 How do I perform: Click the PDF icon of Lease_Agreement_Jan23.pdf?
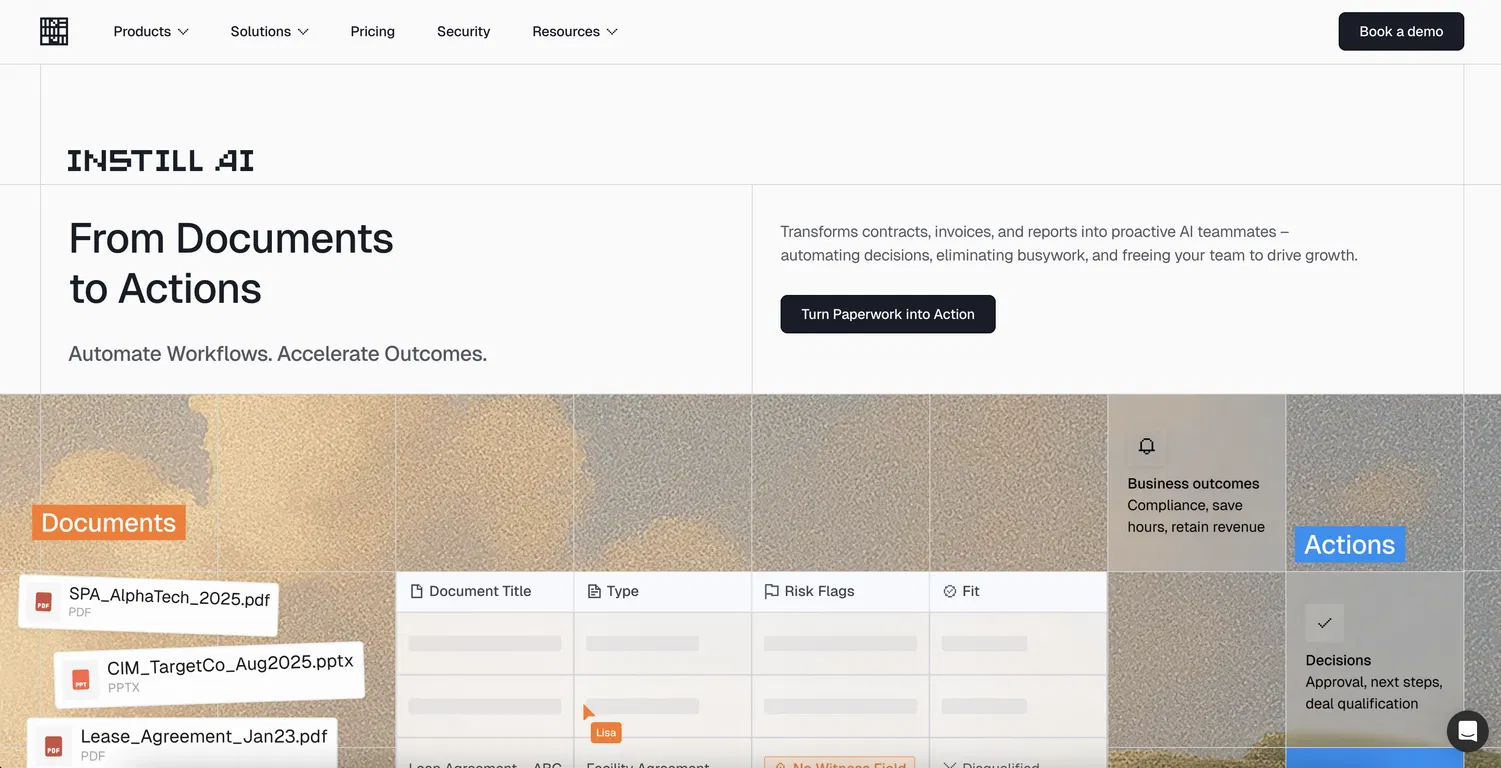[x=53, y=746]
